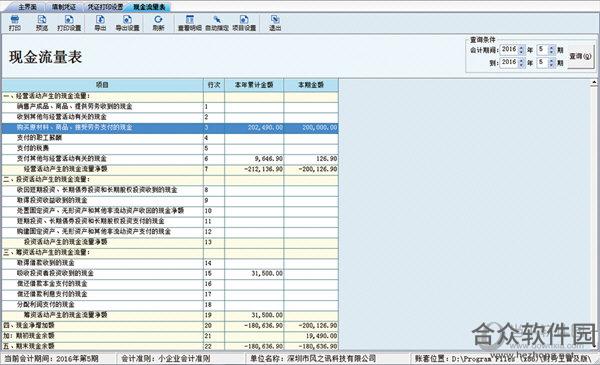Open the start year spinner arrows
The image size is (600, 365).
click(521, 50)
